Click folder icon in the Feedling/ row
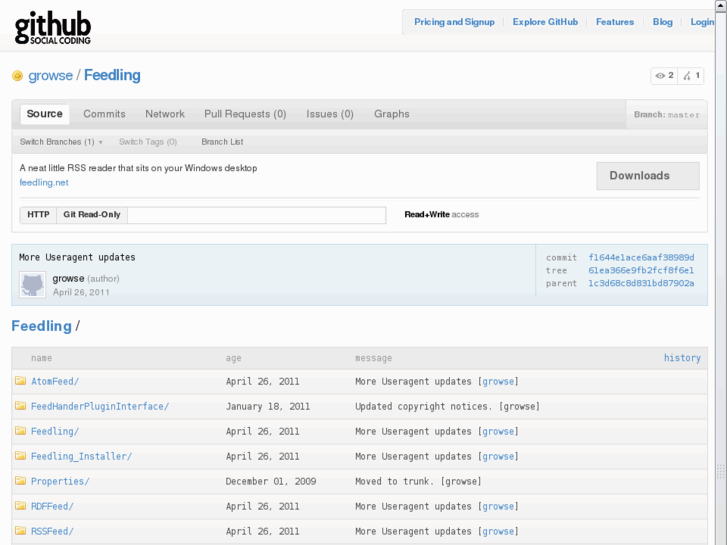Image resolution: width=727 pixels, height=545 pixels. pos(20,431)
